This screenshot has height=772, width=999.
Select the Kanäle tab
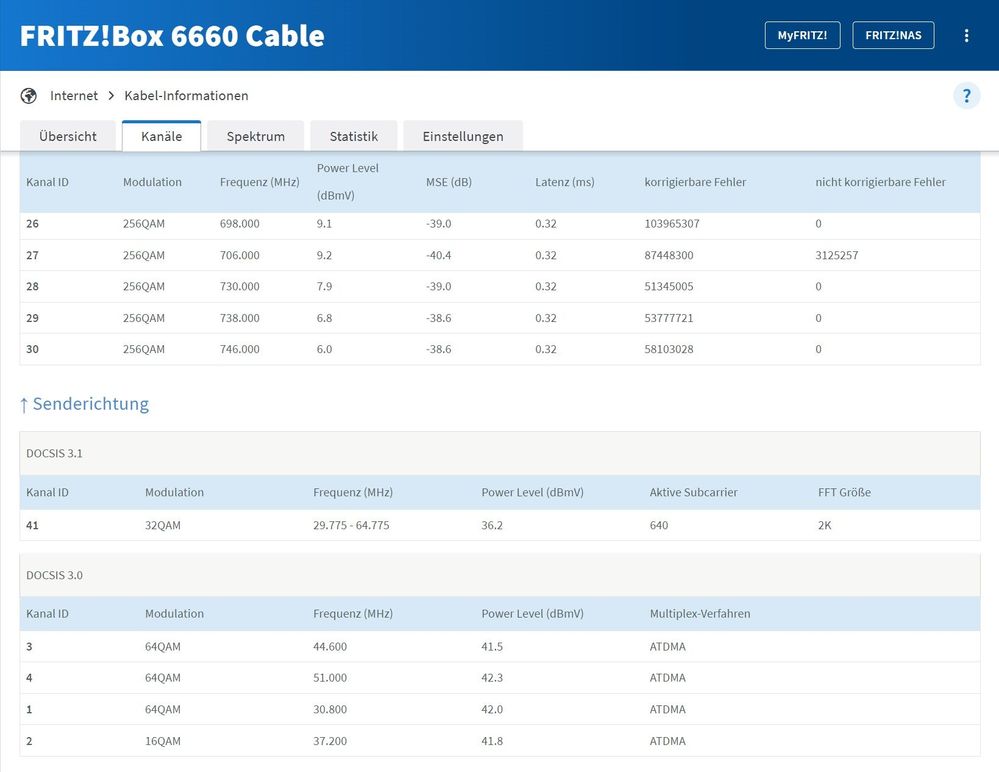161,136
